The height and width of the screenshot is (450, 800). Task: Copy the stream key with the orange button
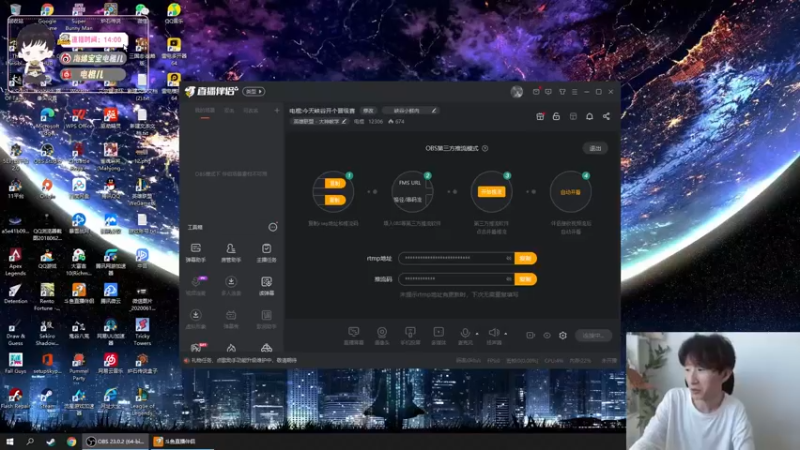525,279
